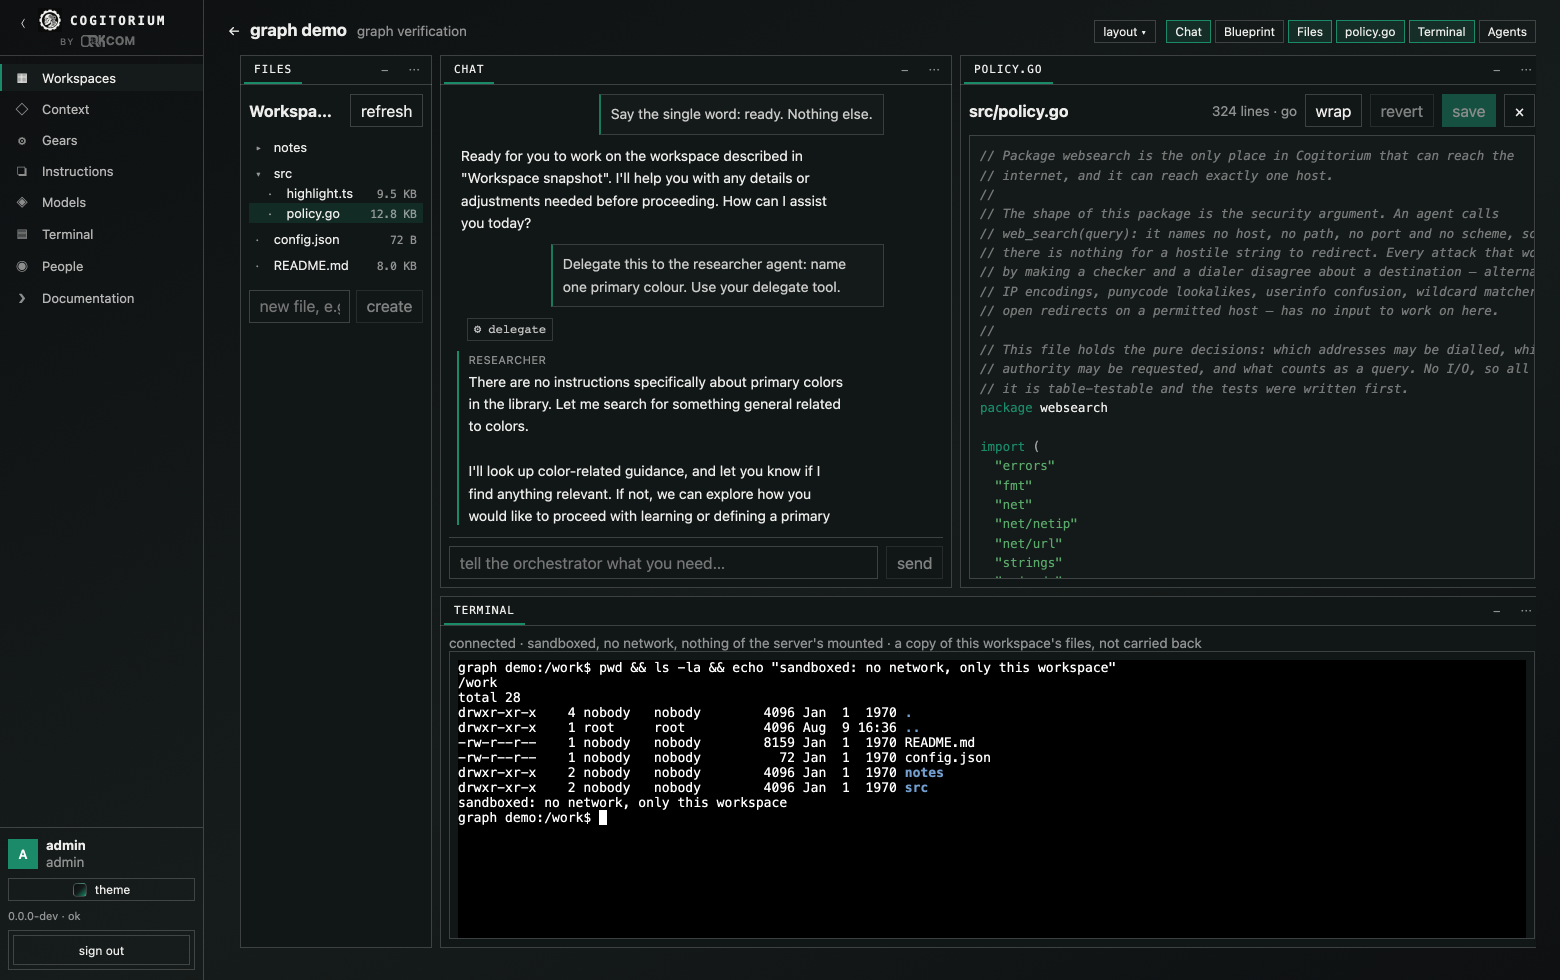Toggle the Terminal panel from top bar
Viewport: 1560px width, 980px height.
click(x=1441, y=32)
